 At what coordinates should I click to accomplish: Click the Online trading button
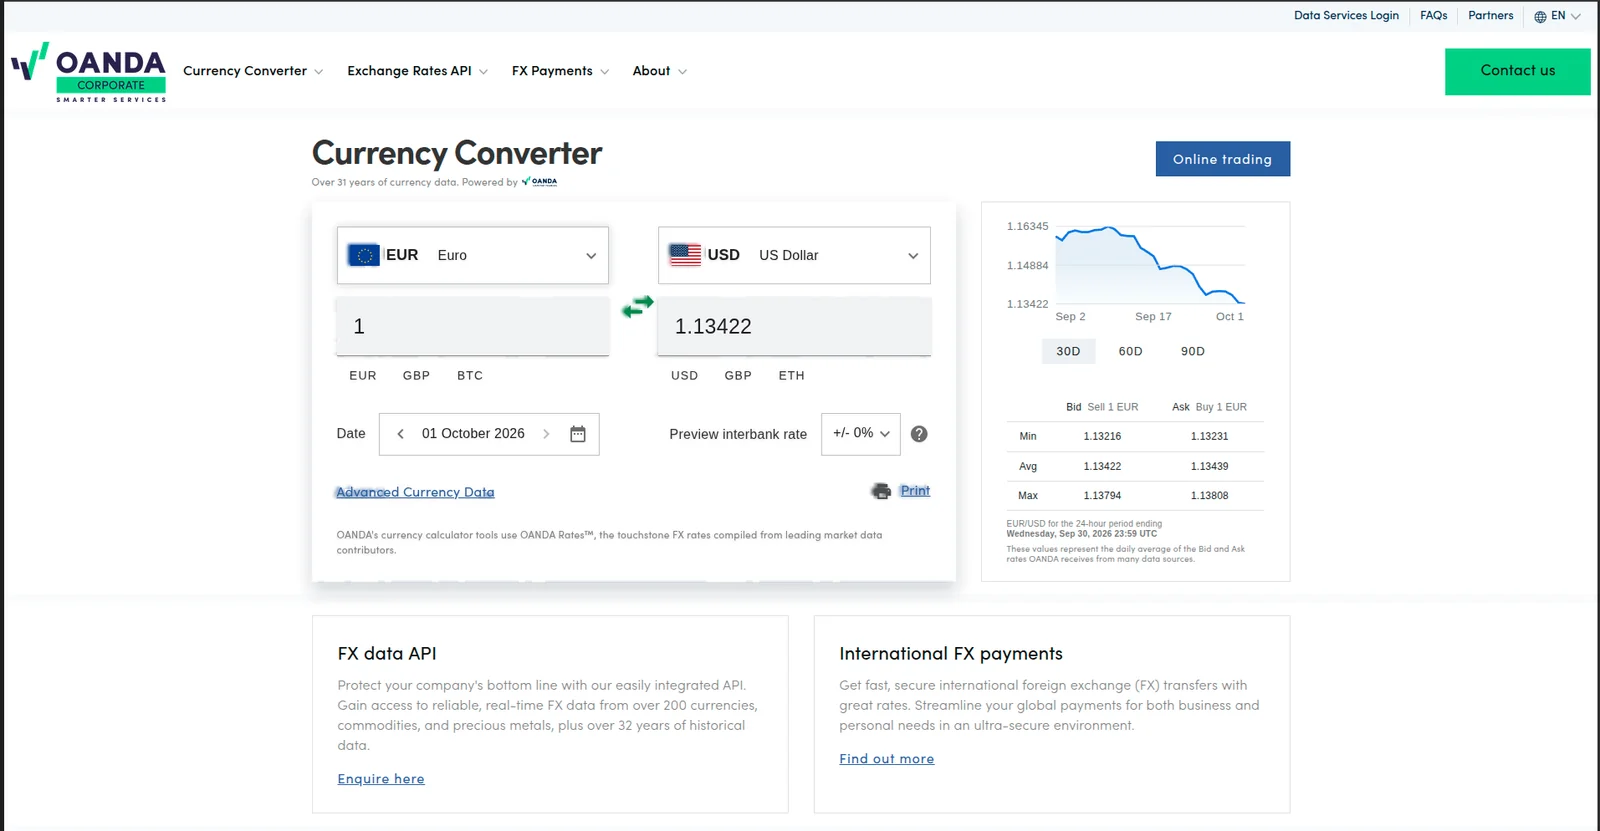pyautogui.click(x=1223, y=159)
